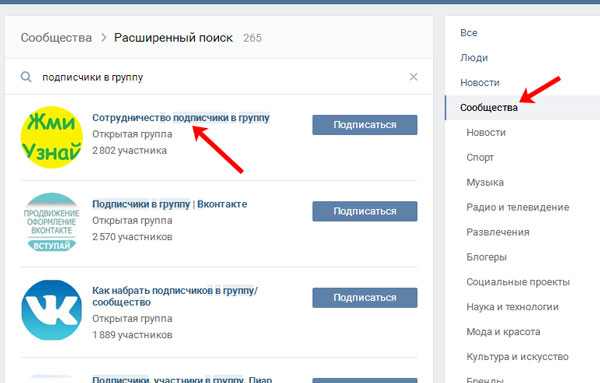Filter communities by Музыка
This screenshot has width=600, height=383.
point(485,183)
